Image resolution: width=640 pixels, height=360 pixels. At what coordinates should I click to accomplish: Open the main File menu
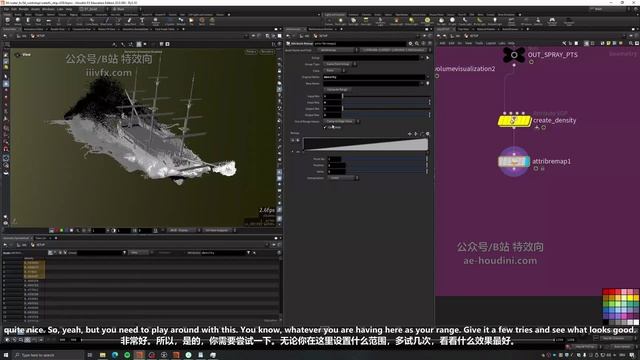[x=6, y=9]
